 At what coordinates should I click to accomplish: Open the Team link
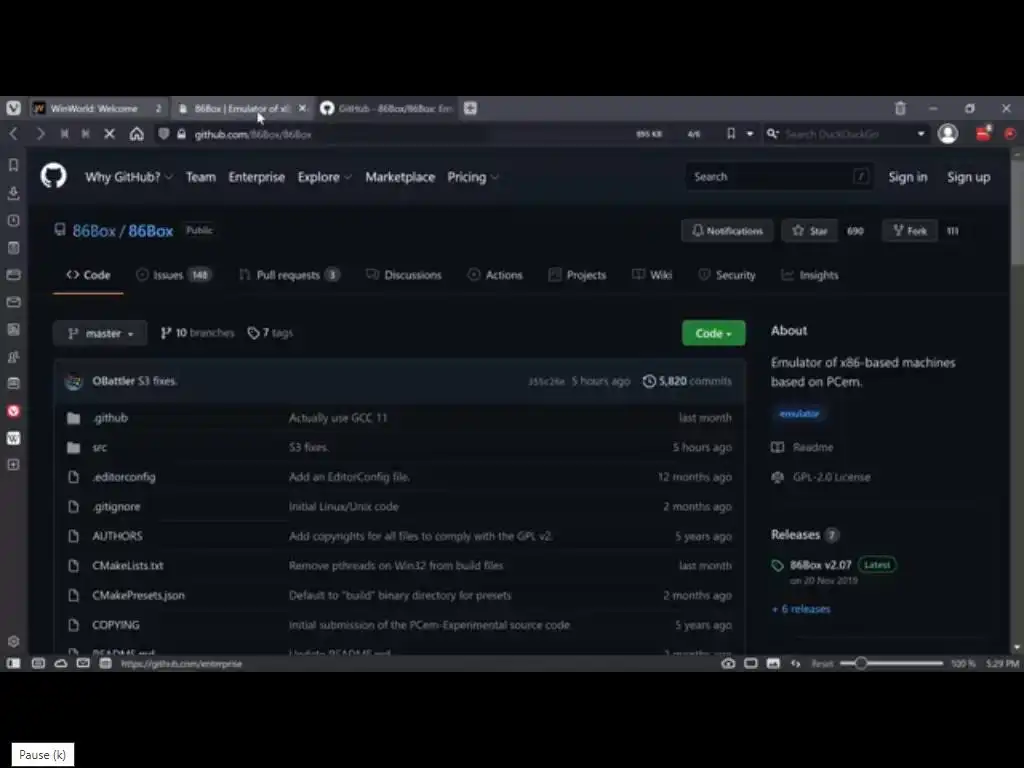pos(200,177)
